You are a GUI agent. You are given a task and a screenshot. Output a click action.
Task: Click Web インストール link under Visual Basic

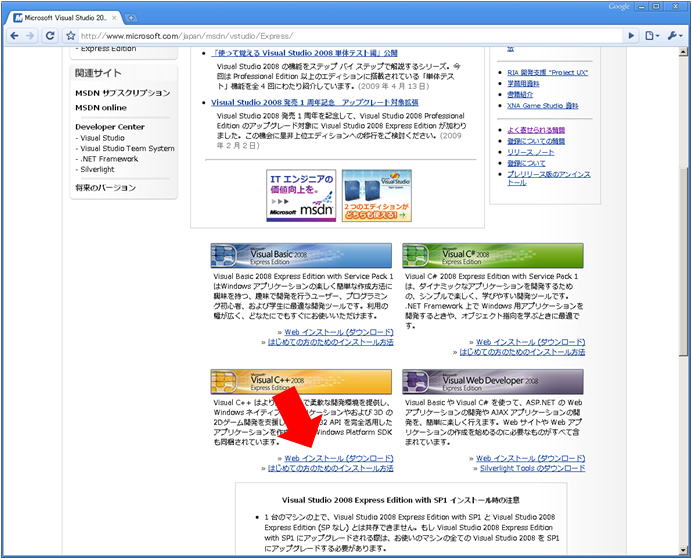338,332
